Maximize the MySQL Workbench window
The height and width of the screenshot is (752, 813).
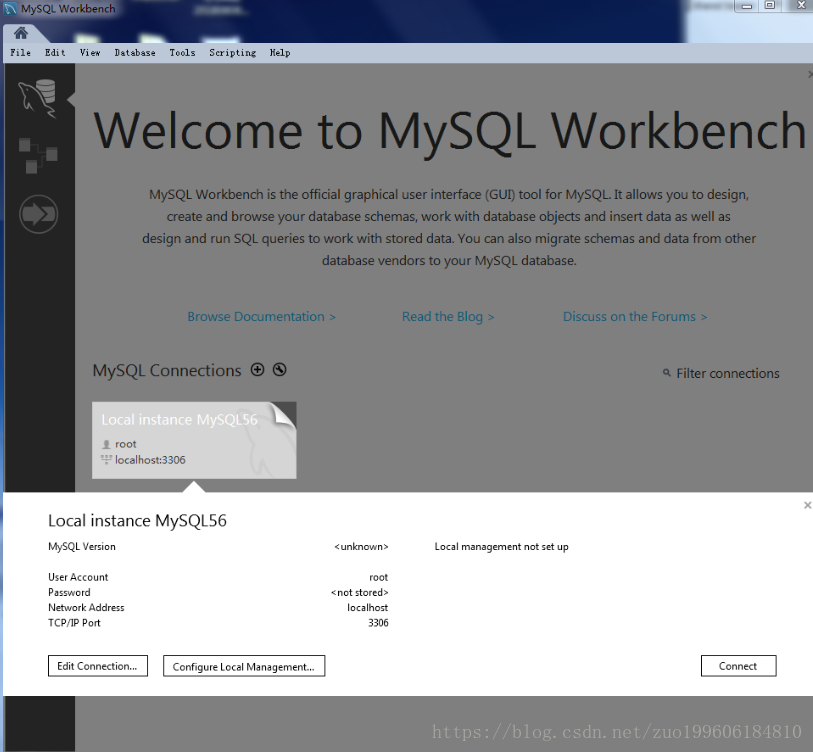click(770, 6)
